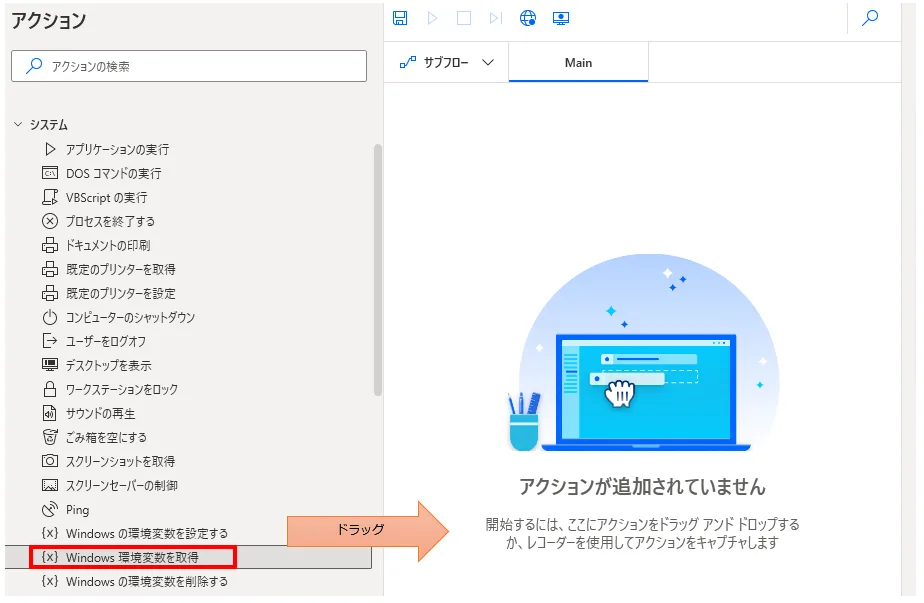Select the DOS コマンドの実行 action
924x603 pixels.
(113, 173)
